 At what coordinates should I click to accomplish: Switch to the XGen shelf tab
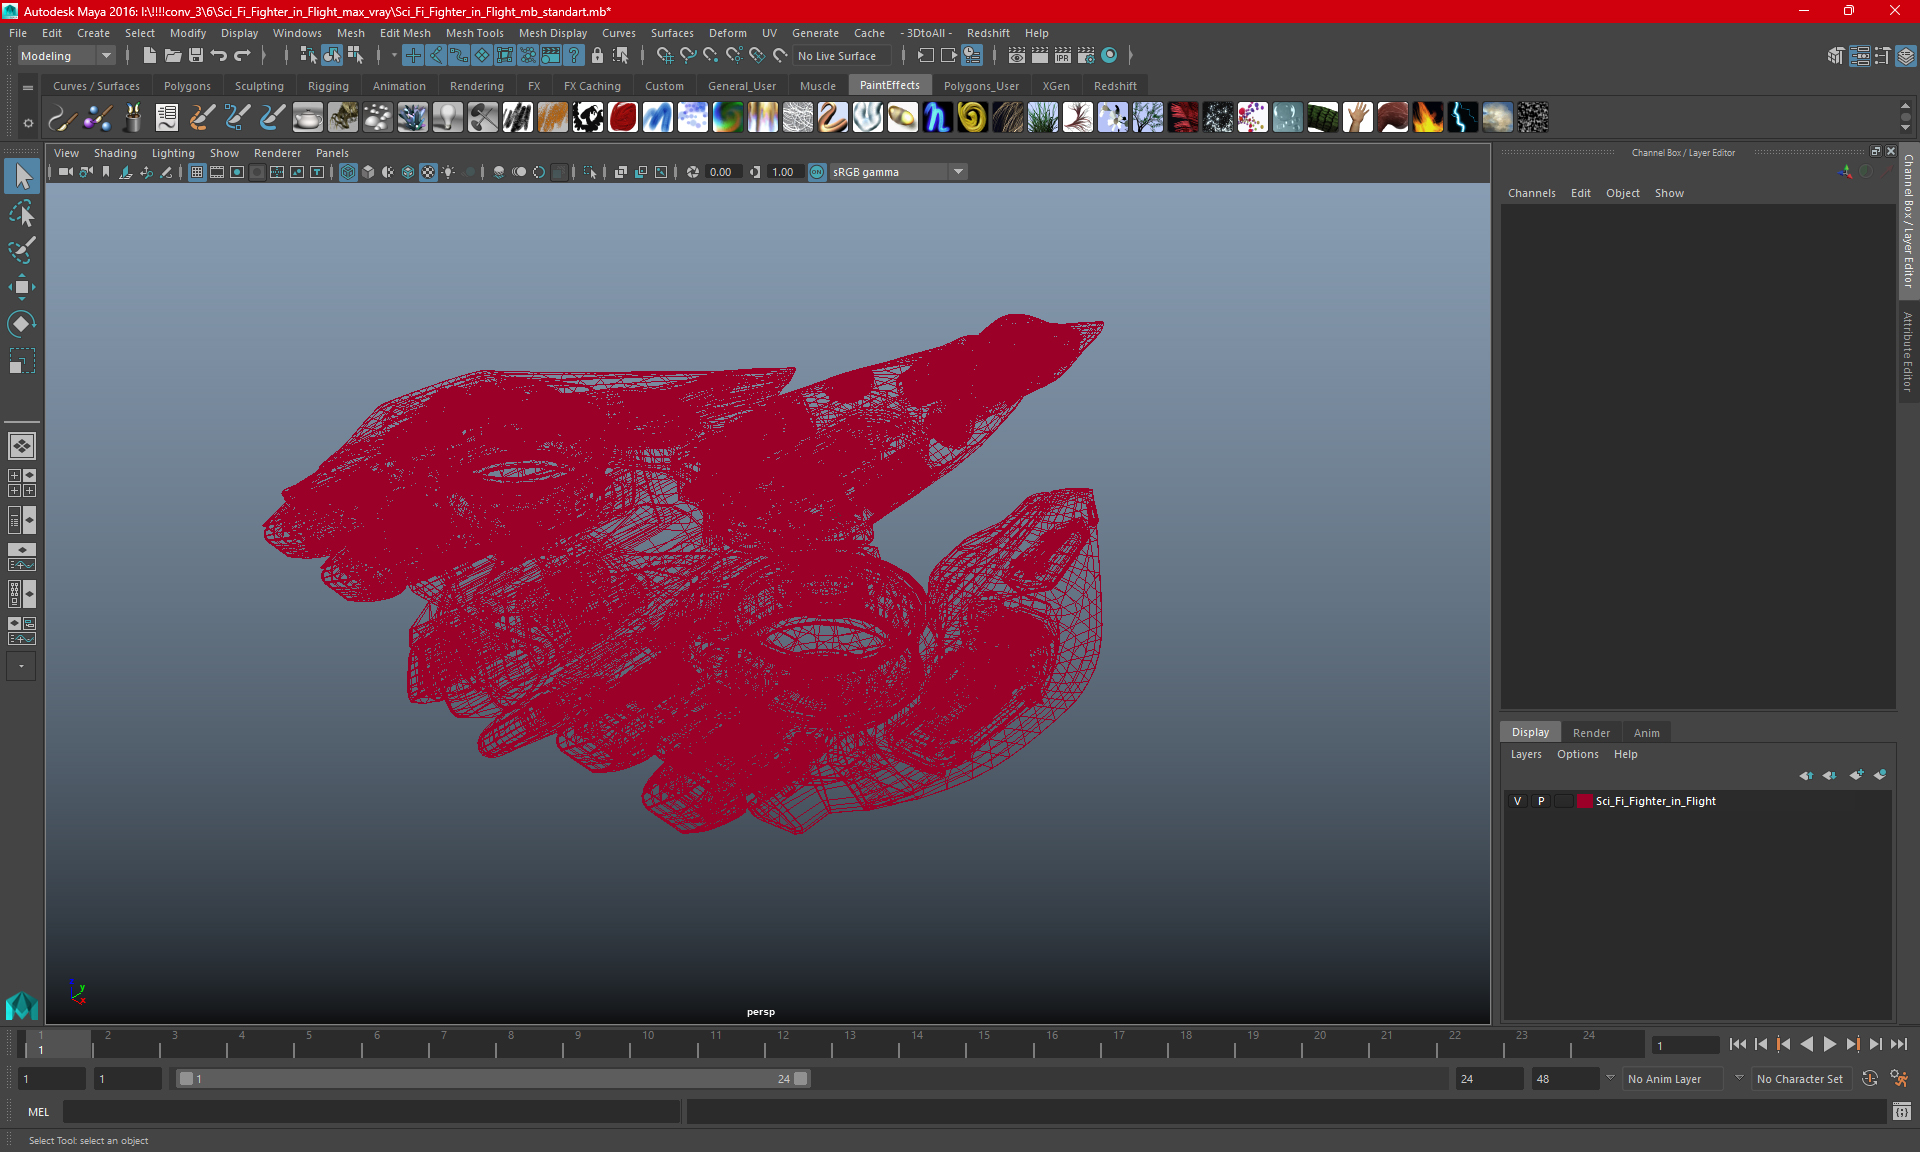1055,86
